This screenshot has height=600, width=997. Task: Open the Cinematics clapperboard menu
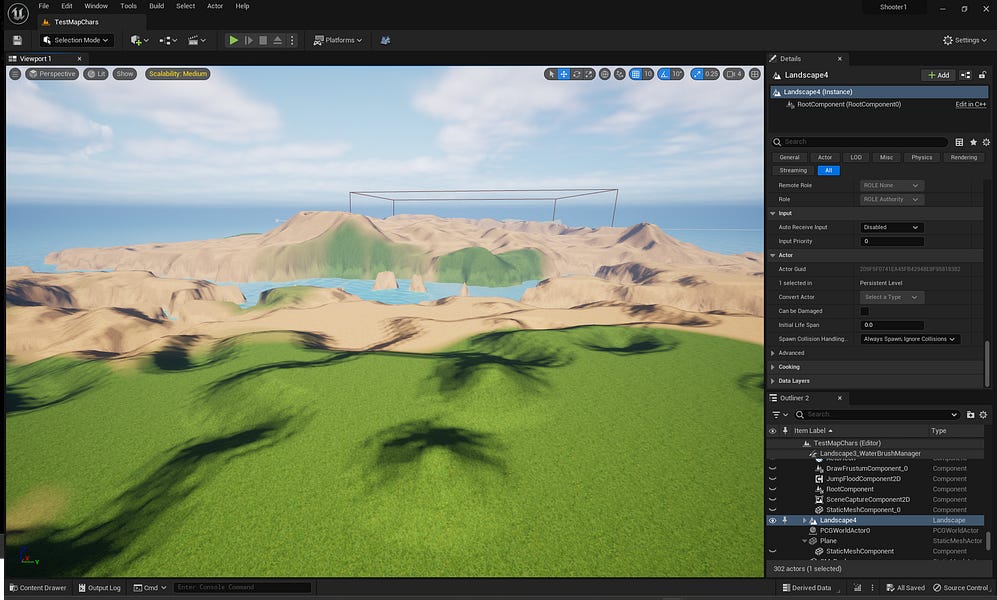tap(192, 40)
